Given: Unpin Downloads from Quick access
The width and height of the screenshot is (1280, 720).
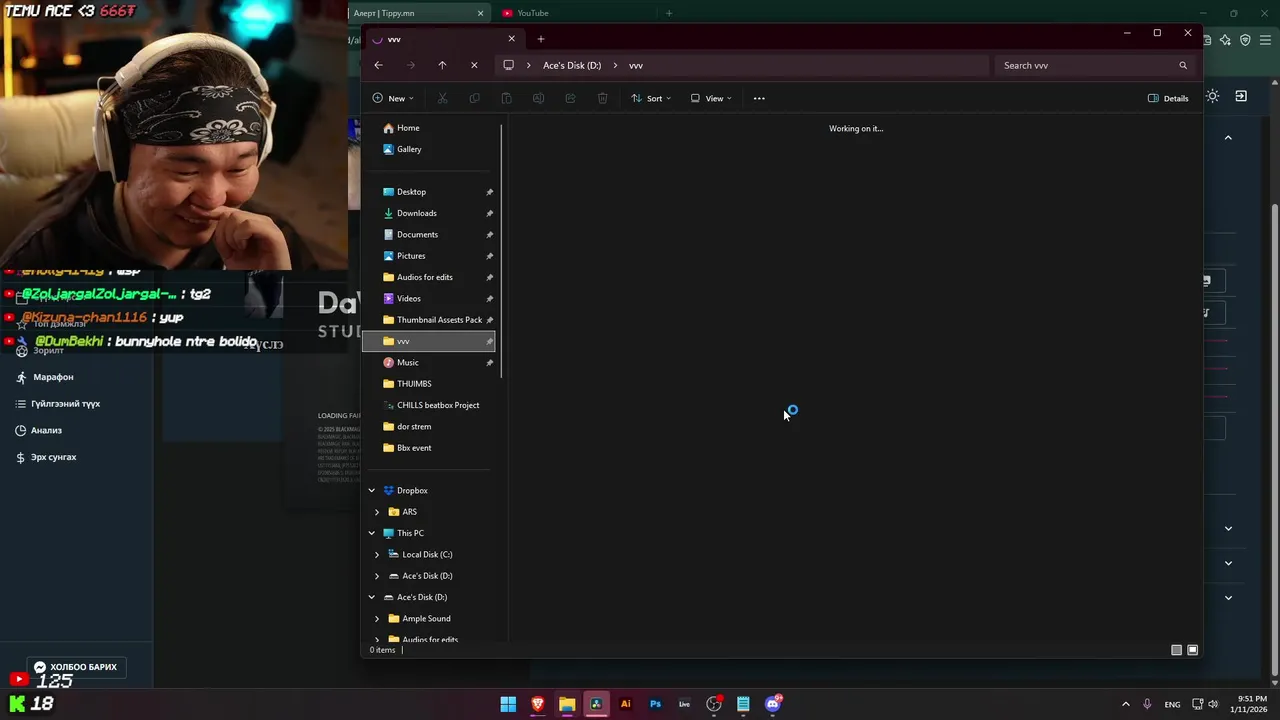Looking at the screenshot, I should tap(489, 213).
